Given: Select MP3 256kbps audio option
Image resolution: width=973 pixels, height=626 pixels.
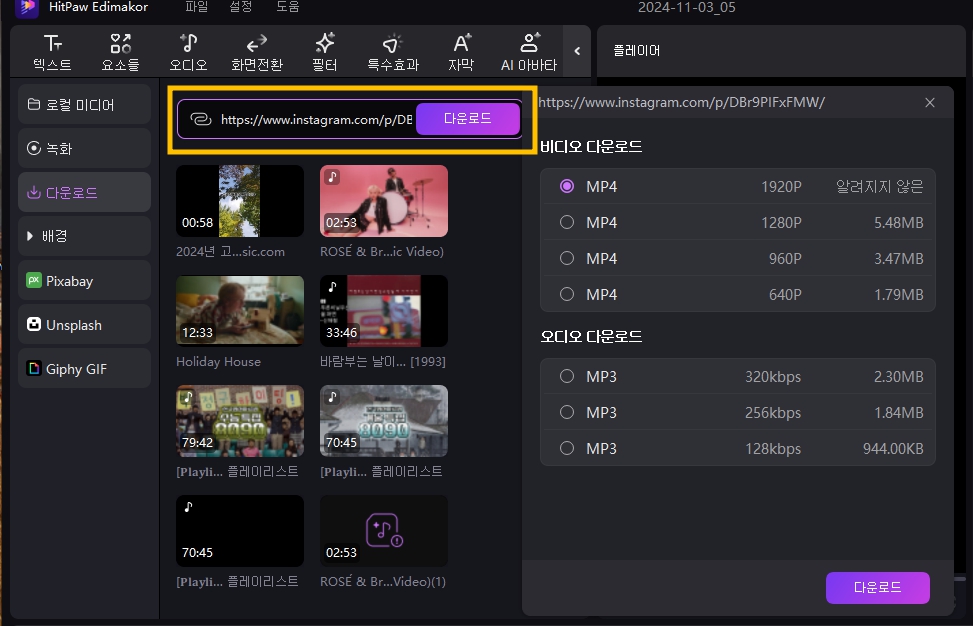Looking at the screenshot, I should pos(738,412).
